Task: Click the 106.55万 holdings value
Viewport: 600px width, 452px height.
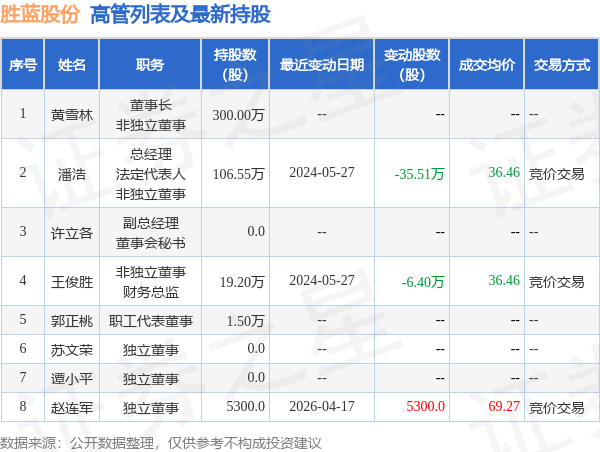Action: (238, 174)
